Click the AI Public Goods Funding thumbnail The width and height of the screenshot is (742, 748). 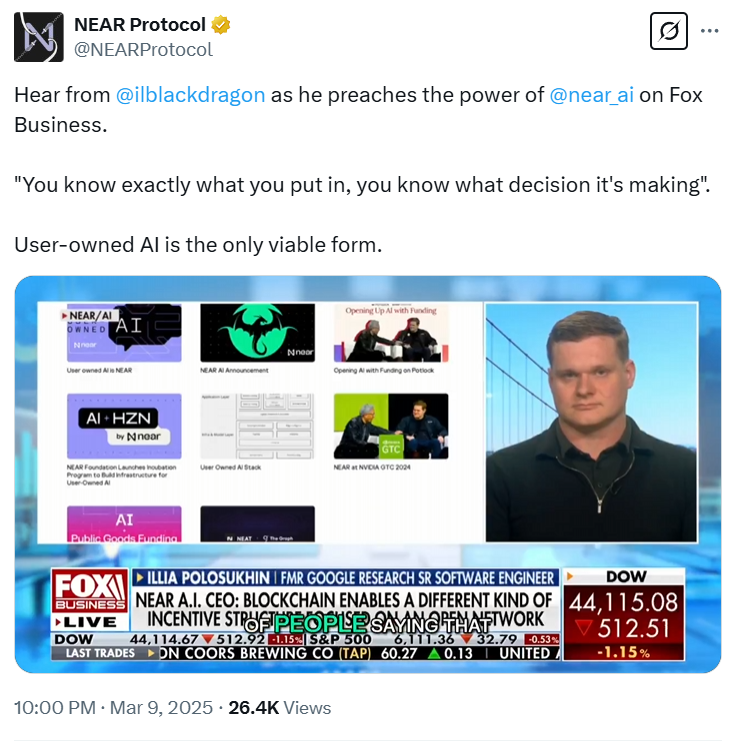click(x=124, y=524)
